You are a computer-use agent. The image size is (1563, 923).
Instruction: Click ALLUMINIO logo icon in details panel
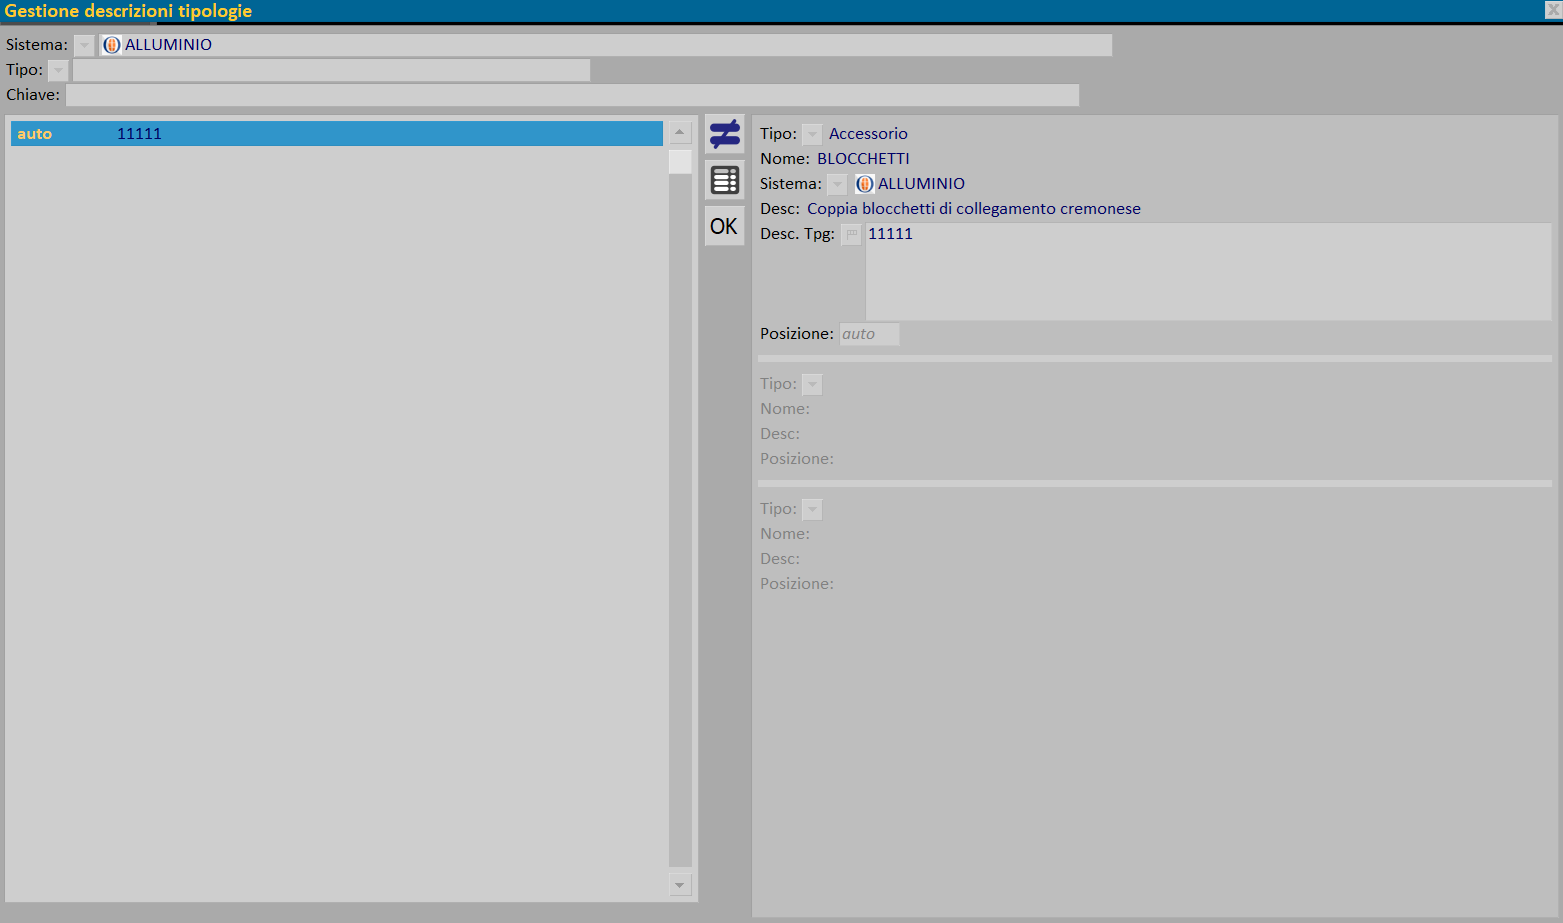[865, 184]
